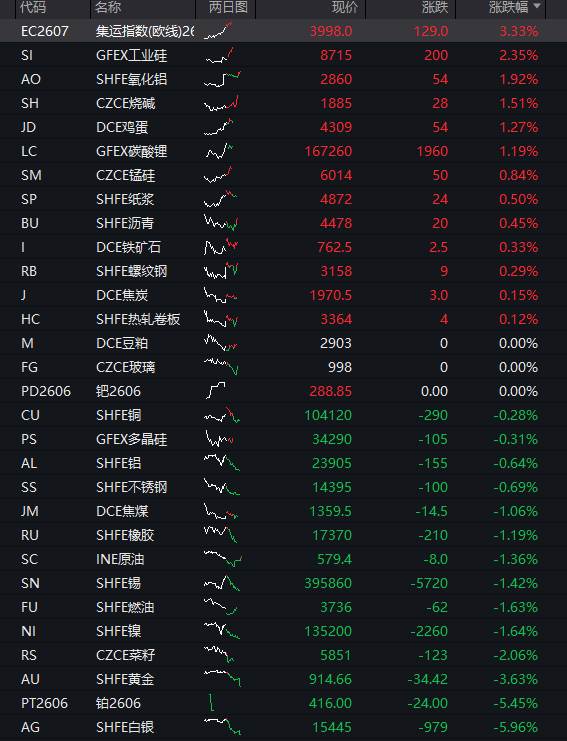
Task: Select the 名称 column header
Action: 108,7
